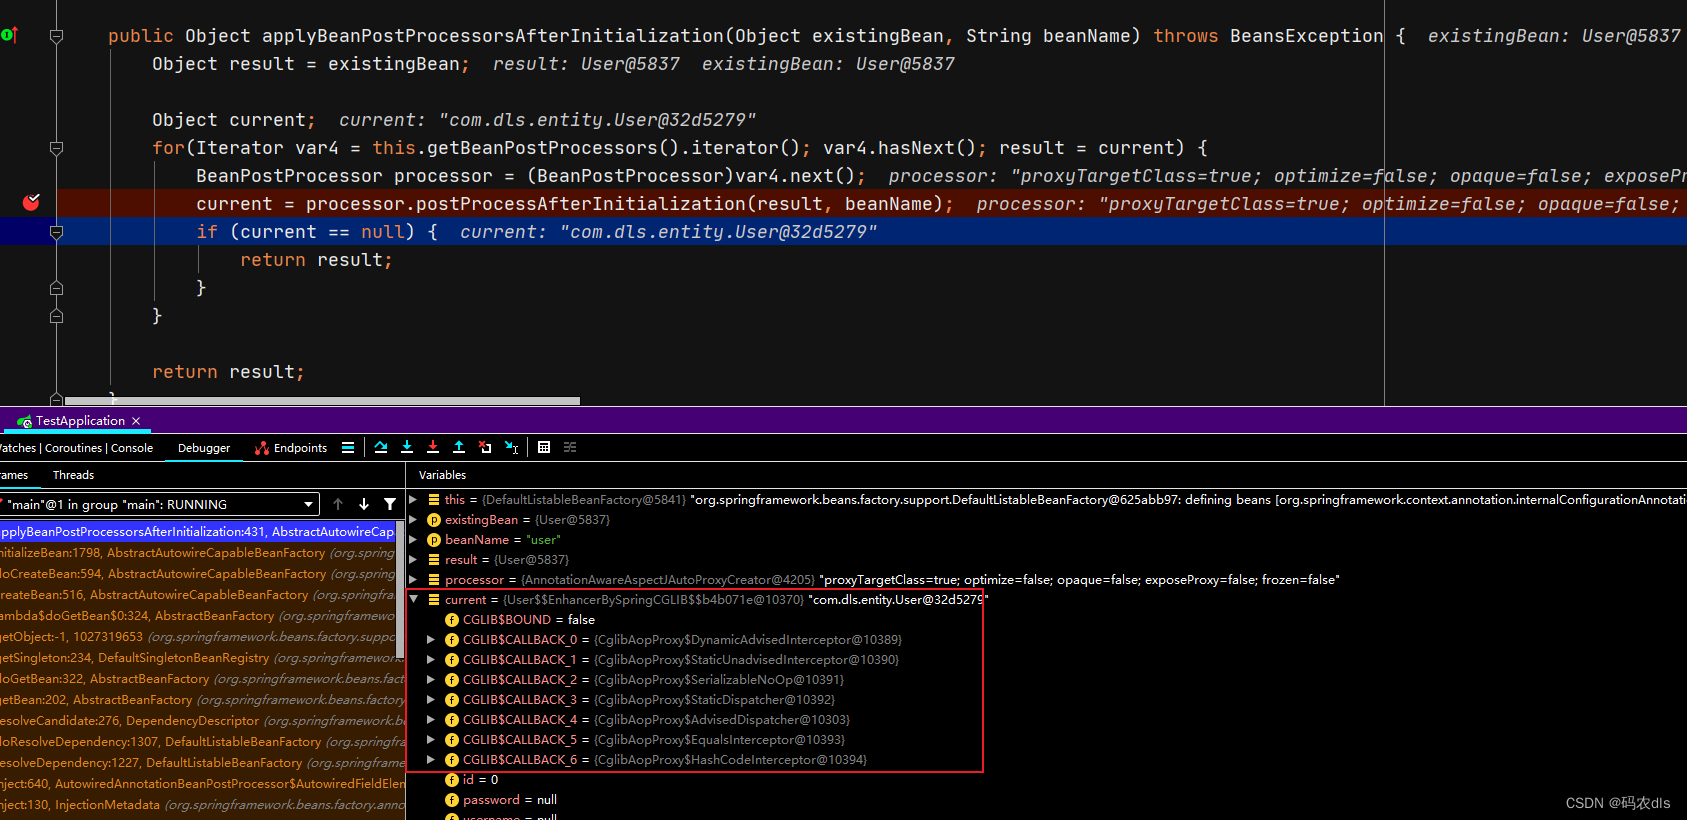Click the field icon of CGLIB$BOUND
Viewport: 1687px width, 820px height.
(x=452, y=620)
